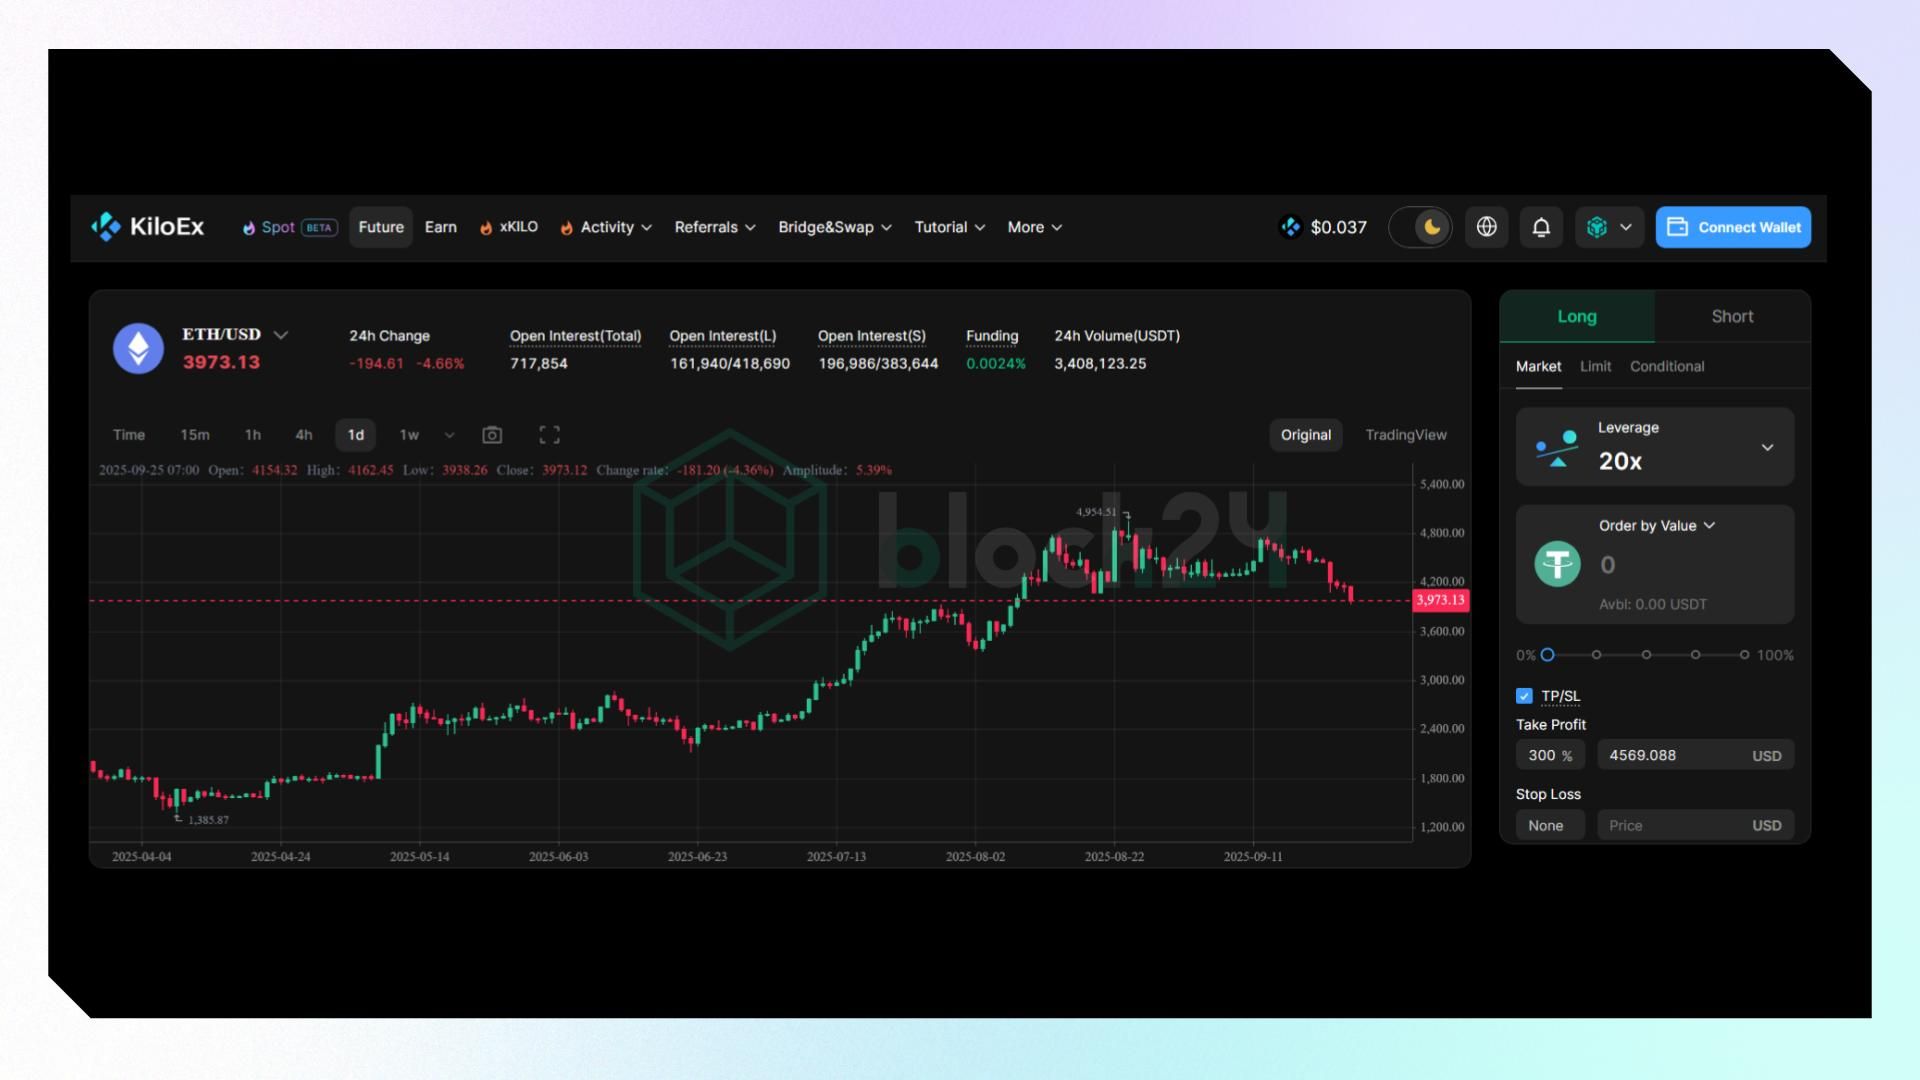Click the USDT Tether icon
Image resolution: width=1920 pixels, height=1080 pixels.
point(1557,564)
